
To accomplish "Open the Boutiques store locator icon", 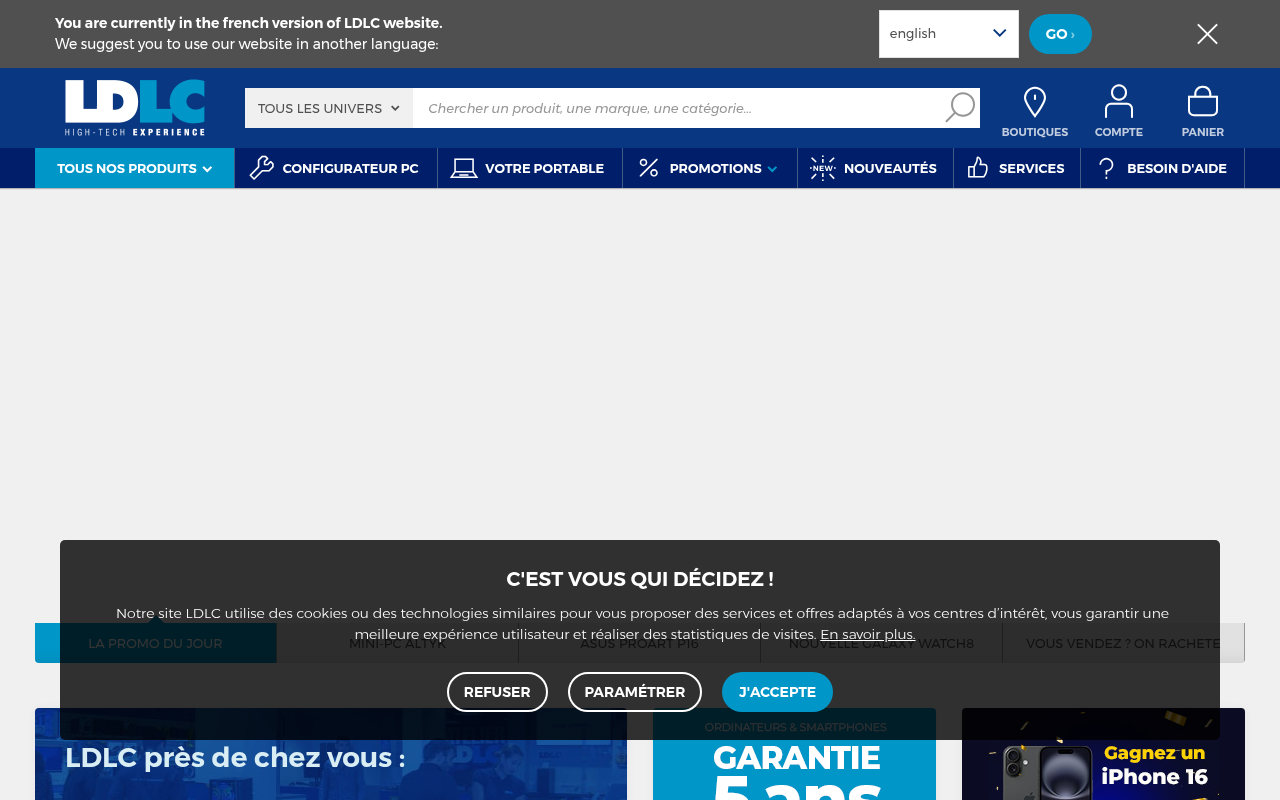I will coord(1035,102).
